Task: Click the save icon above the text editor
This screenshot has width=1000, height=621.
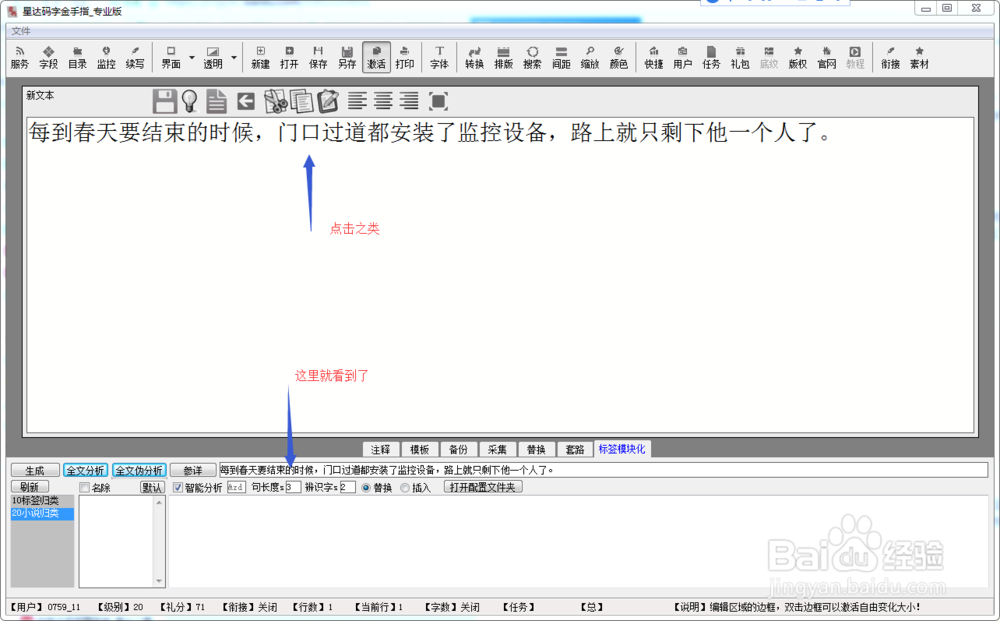Action: (164, 100)
